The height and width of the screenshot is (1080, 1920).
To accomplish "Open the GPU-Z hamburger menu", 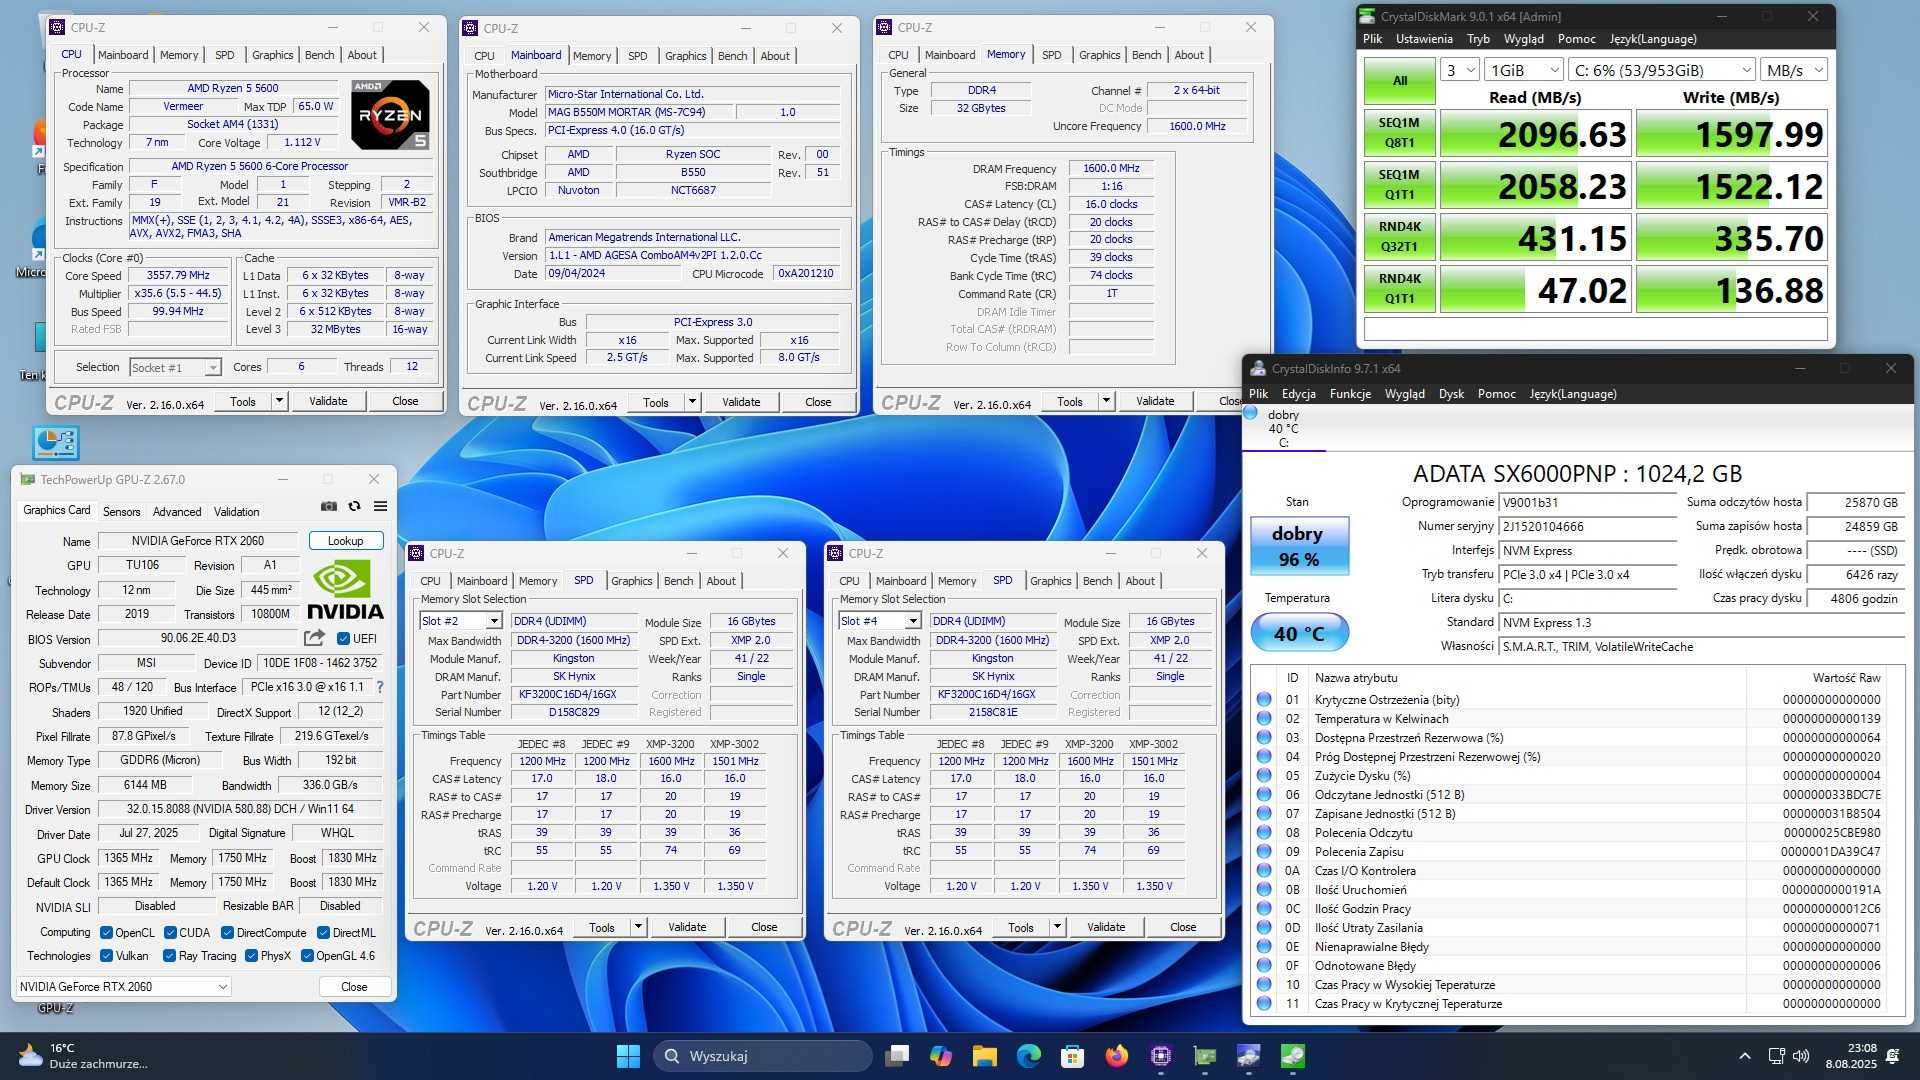I will coord(380,507).
